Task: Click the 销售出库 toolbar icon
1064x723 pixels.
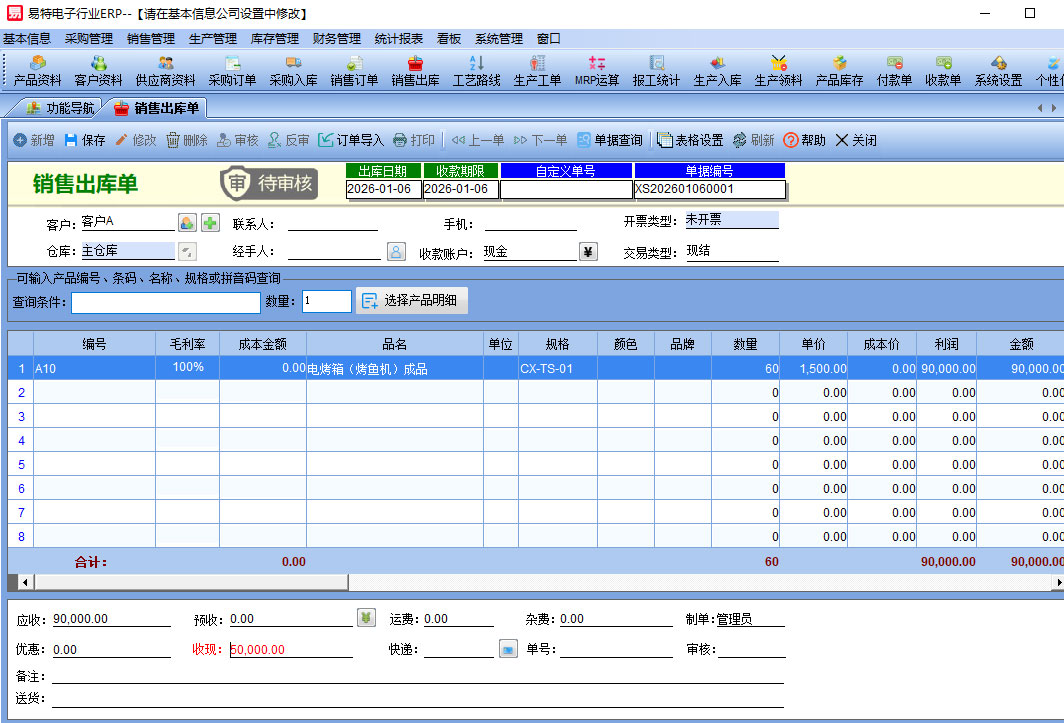Action: pyautogui.click(x=415, y=70)
